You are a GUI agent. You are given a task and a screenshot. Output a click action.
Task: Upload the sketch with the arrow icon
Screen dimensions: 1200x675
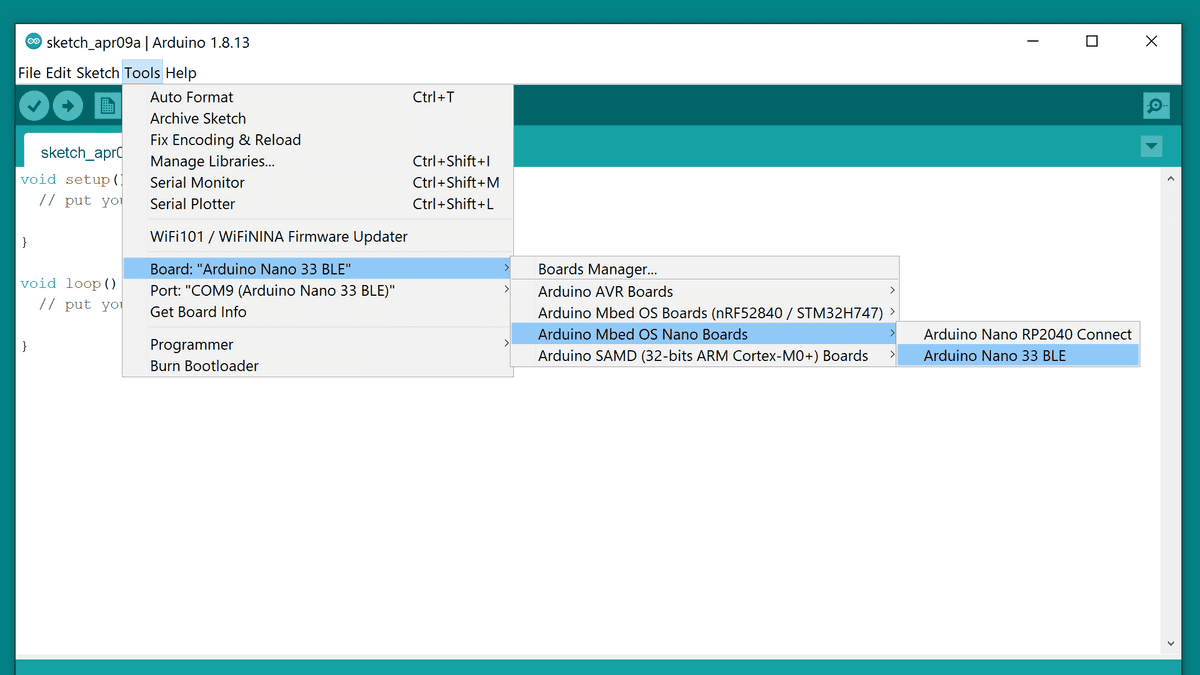tap(68, 105)
